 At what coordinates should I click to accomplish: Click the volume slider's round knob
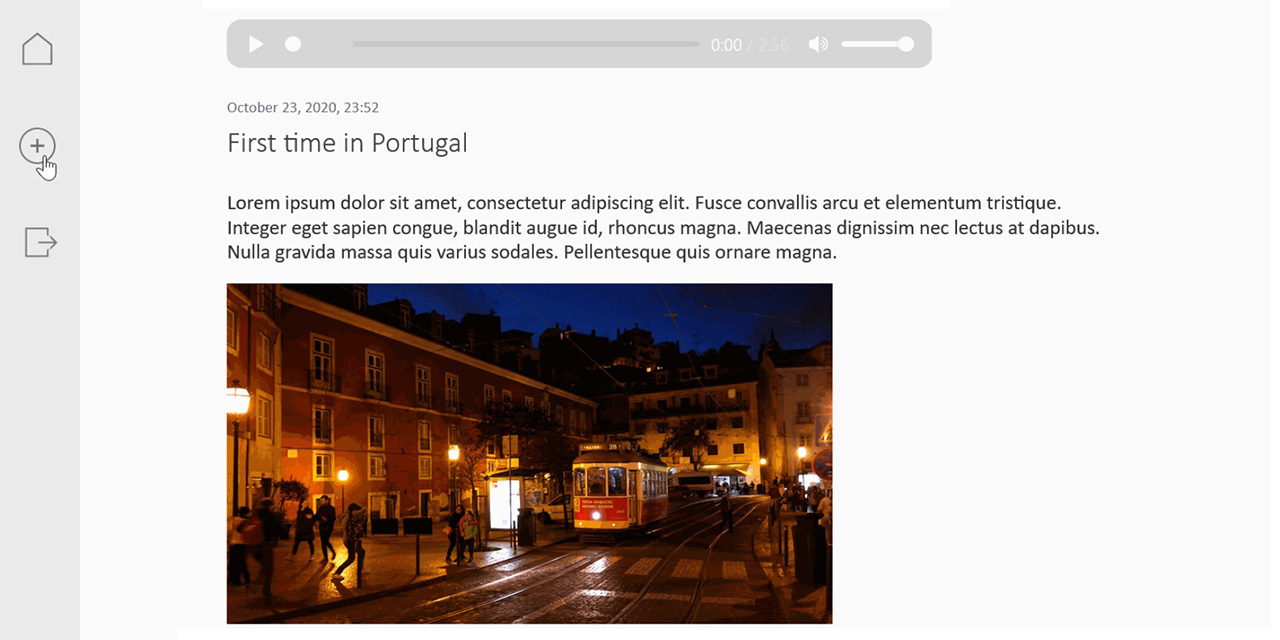(906, 44)
